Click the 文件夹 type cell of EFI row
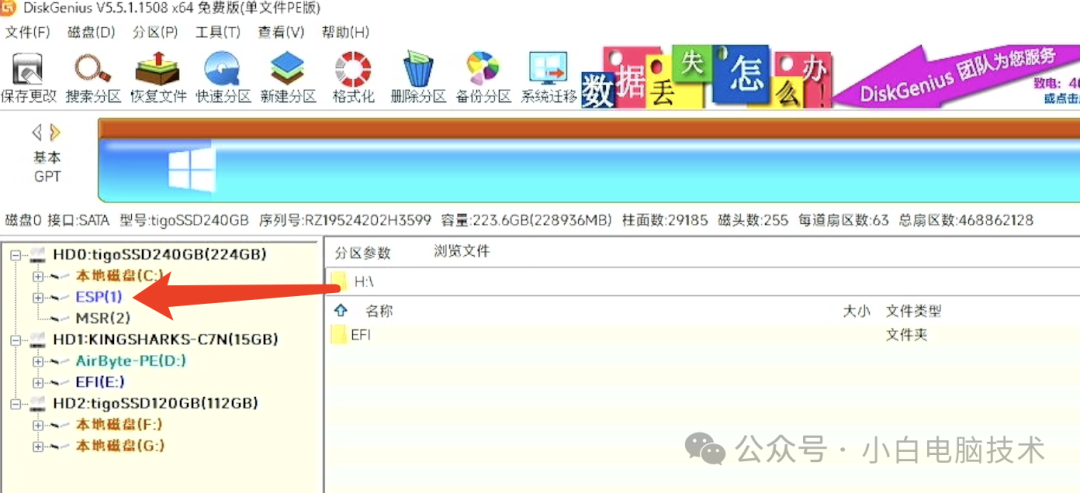The height and width of the screenshot is (493, 1080). point(906,335)
